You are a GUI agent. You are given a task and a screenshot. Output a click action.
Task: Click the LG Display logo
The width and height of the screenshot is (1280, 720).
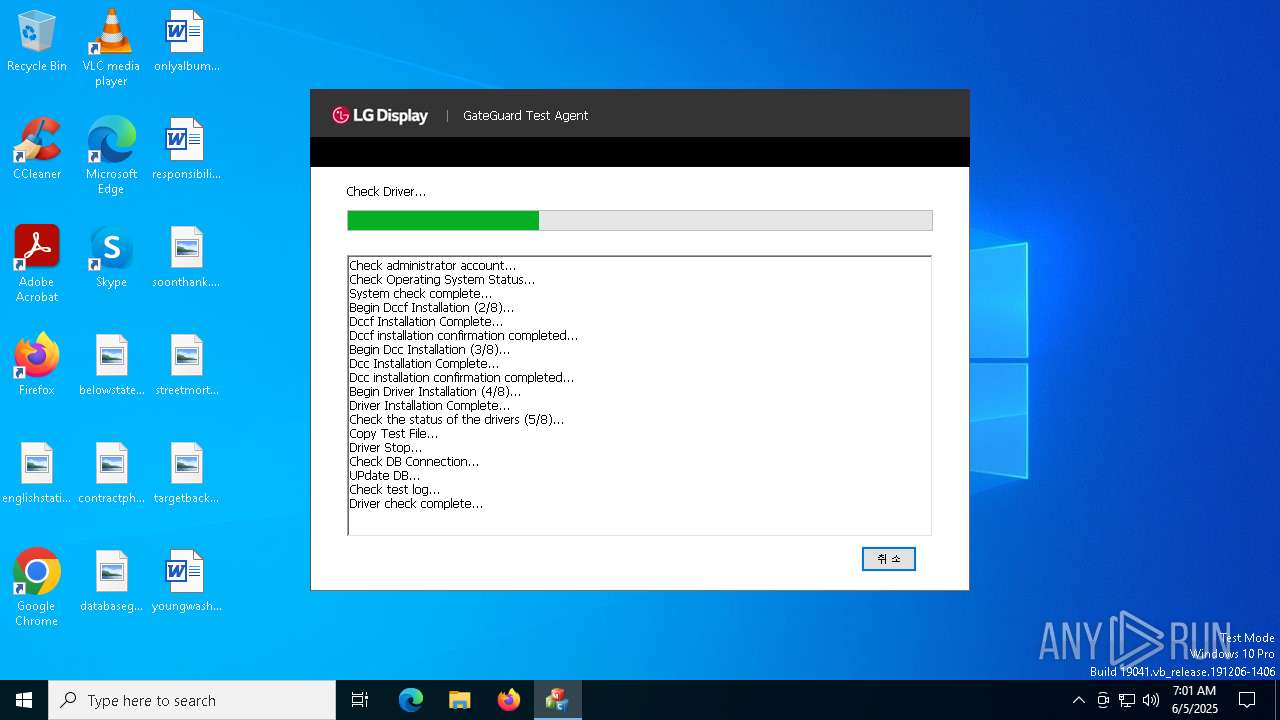tap(380, 115)
